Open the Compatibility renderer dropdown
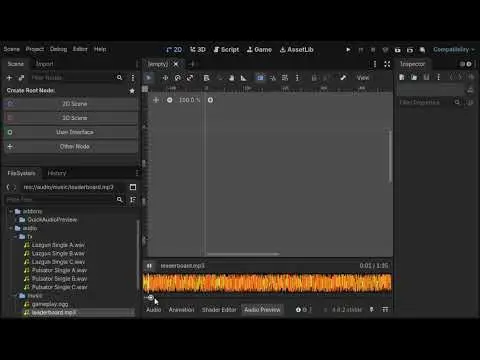 [454, 50]
